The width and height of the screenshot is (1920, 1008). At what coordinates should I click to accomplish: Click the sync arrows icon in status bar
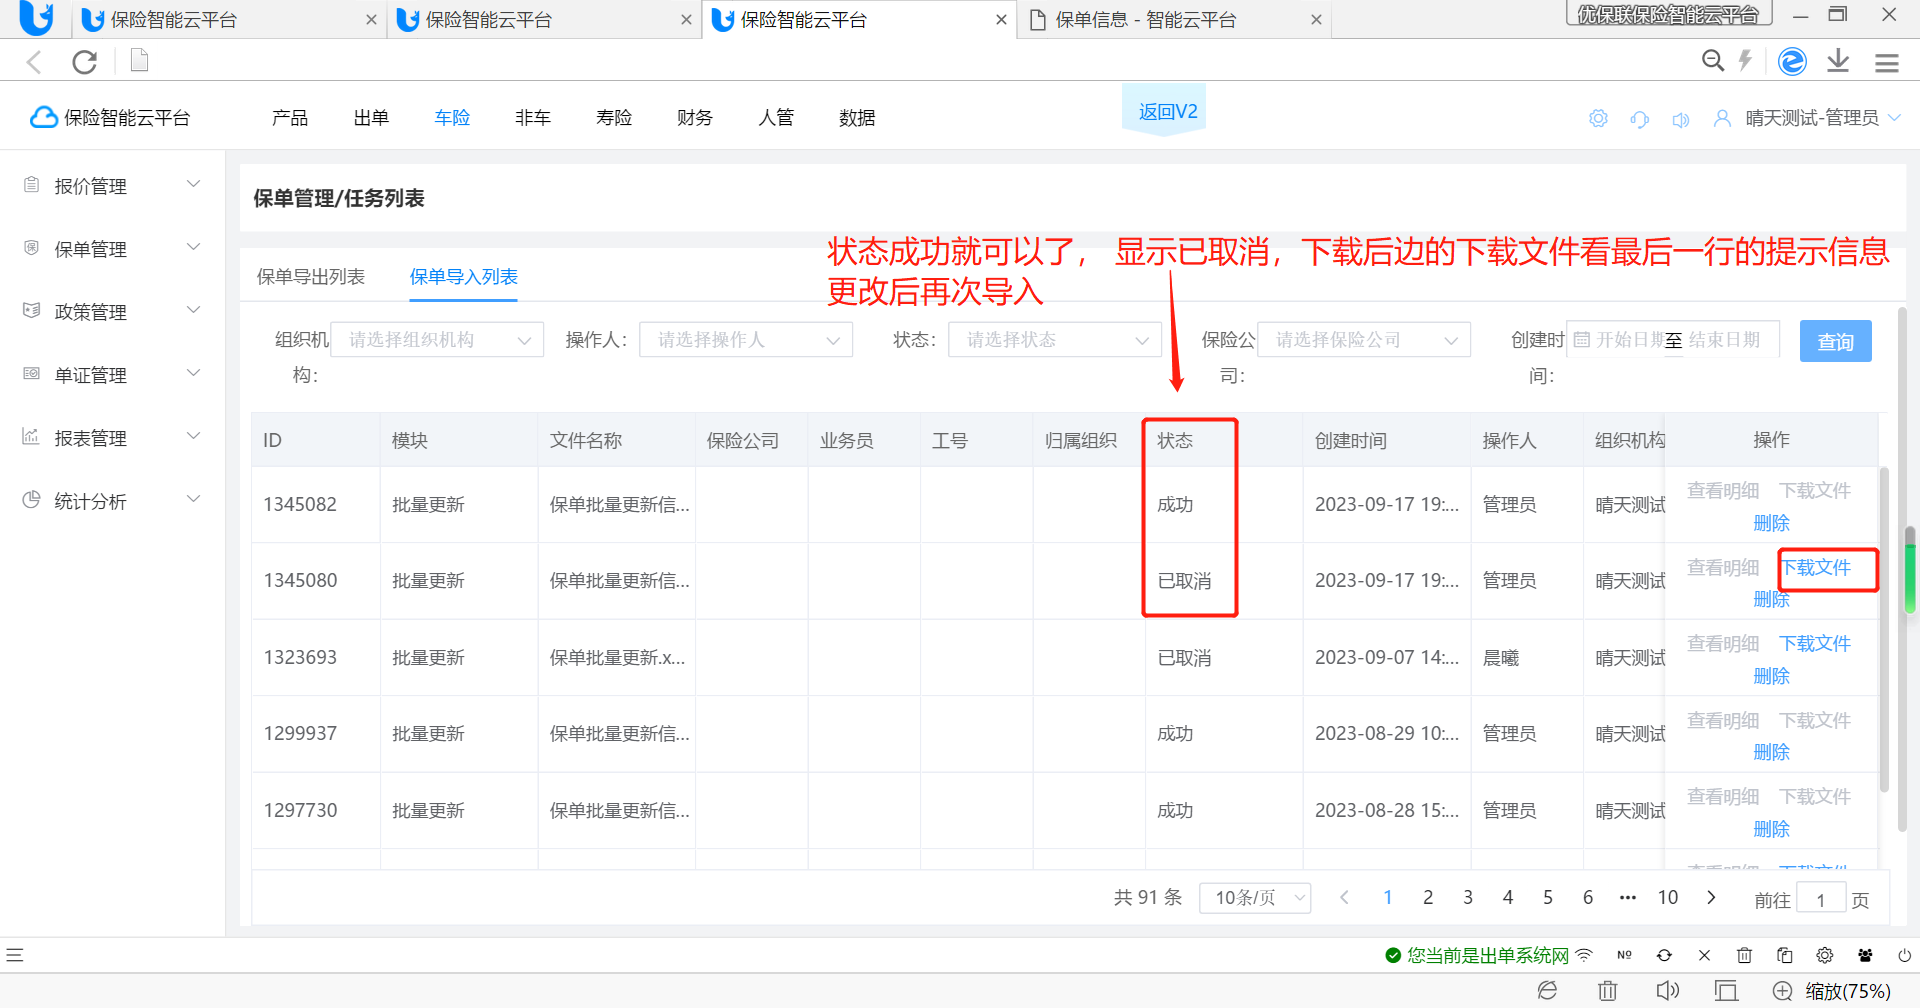pos(1664,955)
